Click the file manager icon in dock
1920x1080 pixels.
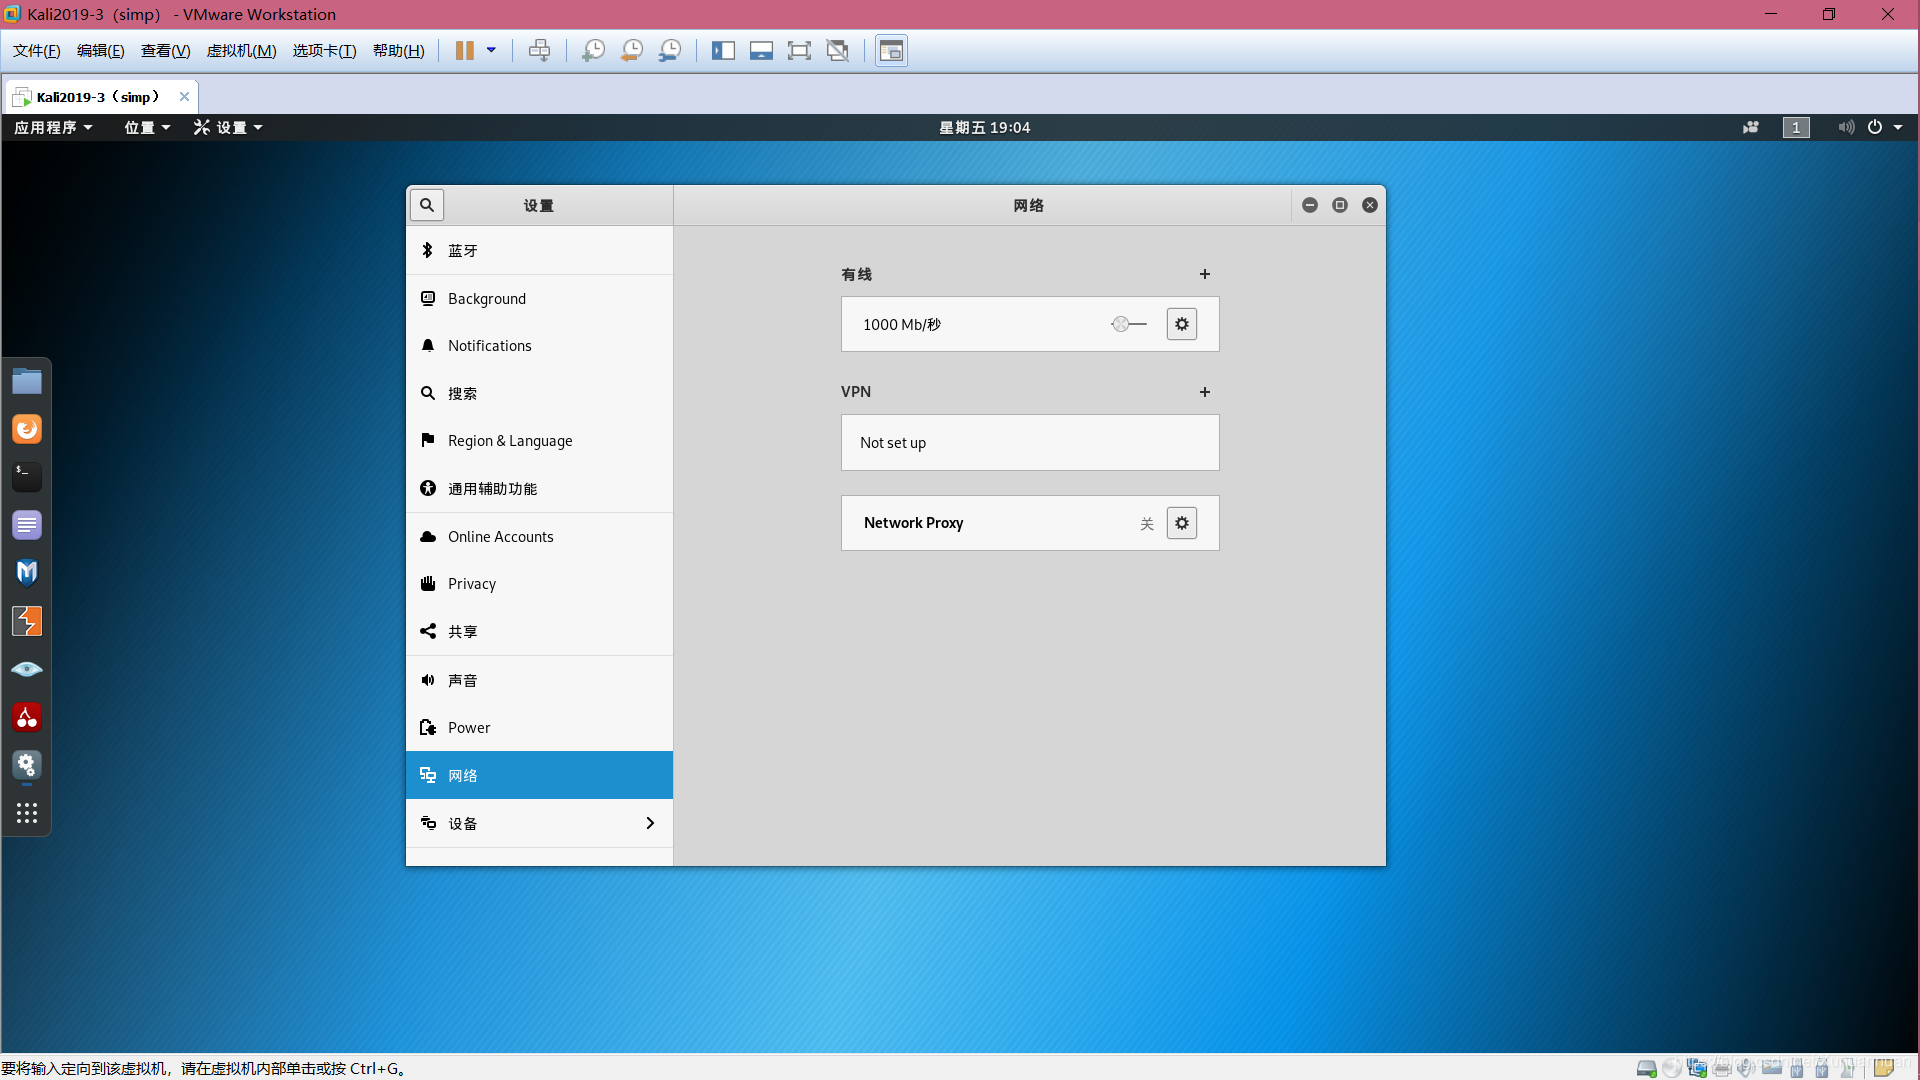[x=26, y=381]
